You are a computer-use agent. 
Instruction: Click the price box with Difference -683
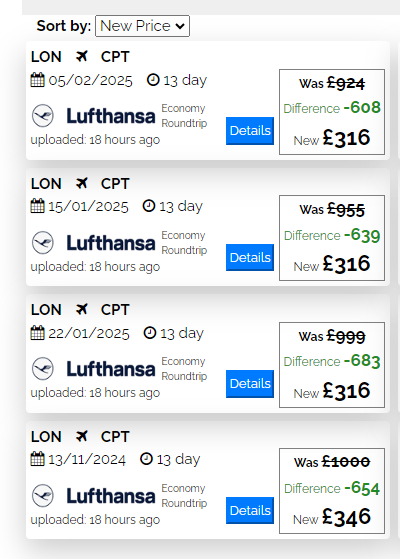click(332, 365)
